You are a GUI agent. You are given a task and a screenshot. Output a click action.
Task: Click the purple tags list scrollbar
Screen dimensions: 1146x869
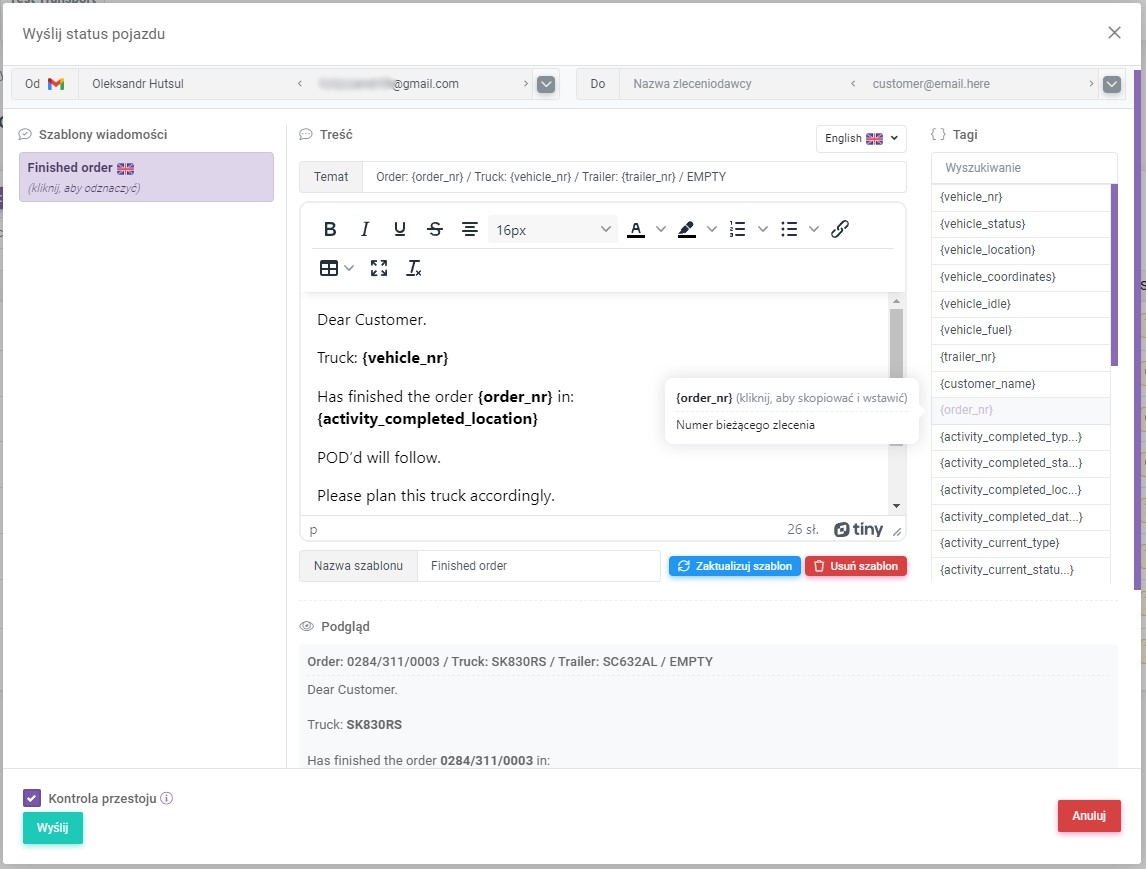click(x=1114, y=275)
